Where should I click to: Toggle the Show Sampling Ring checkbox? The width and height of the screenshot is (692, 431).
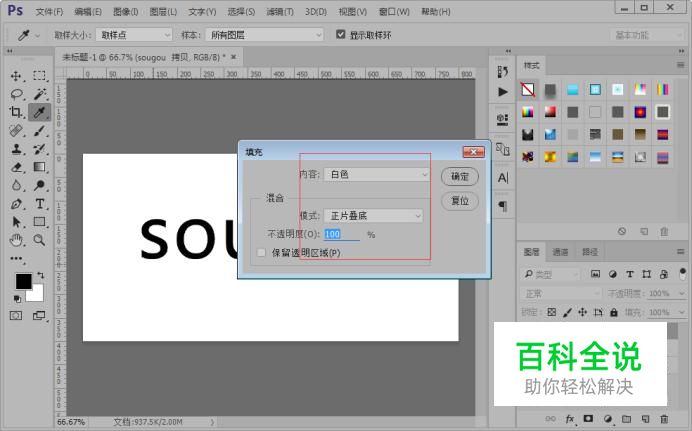click(x=340, y=34)
